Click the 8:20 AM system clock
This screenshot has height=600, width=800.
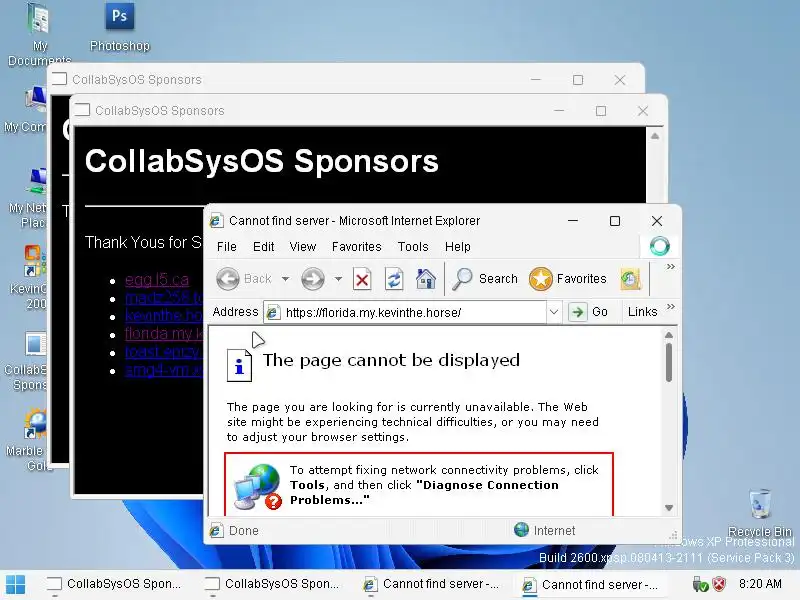click(760, 584)
